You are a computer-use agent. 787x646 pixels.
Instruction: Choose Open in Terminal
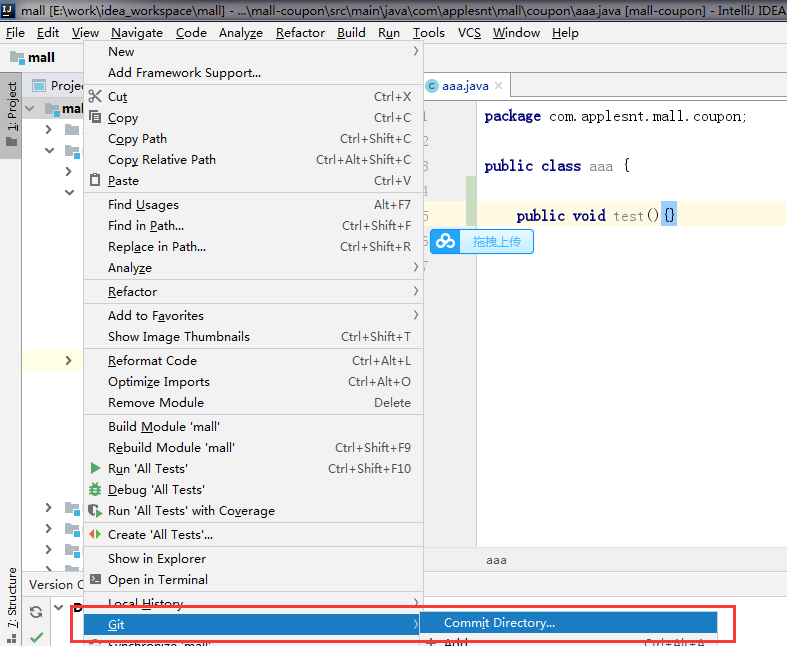[x=253, y=580]
